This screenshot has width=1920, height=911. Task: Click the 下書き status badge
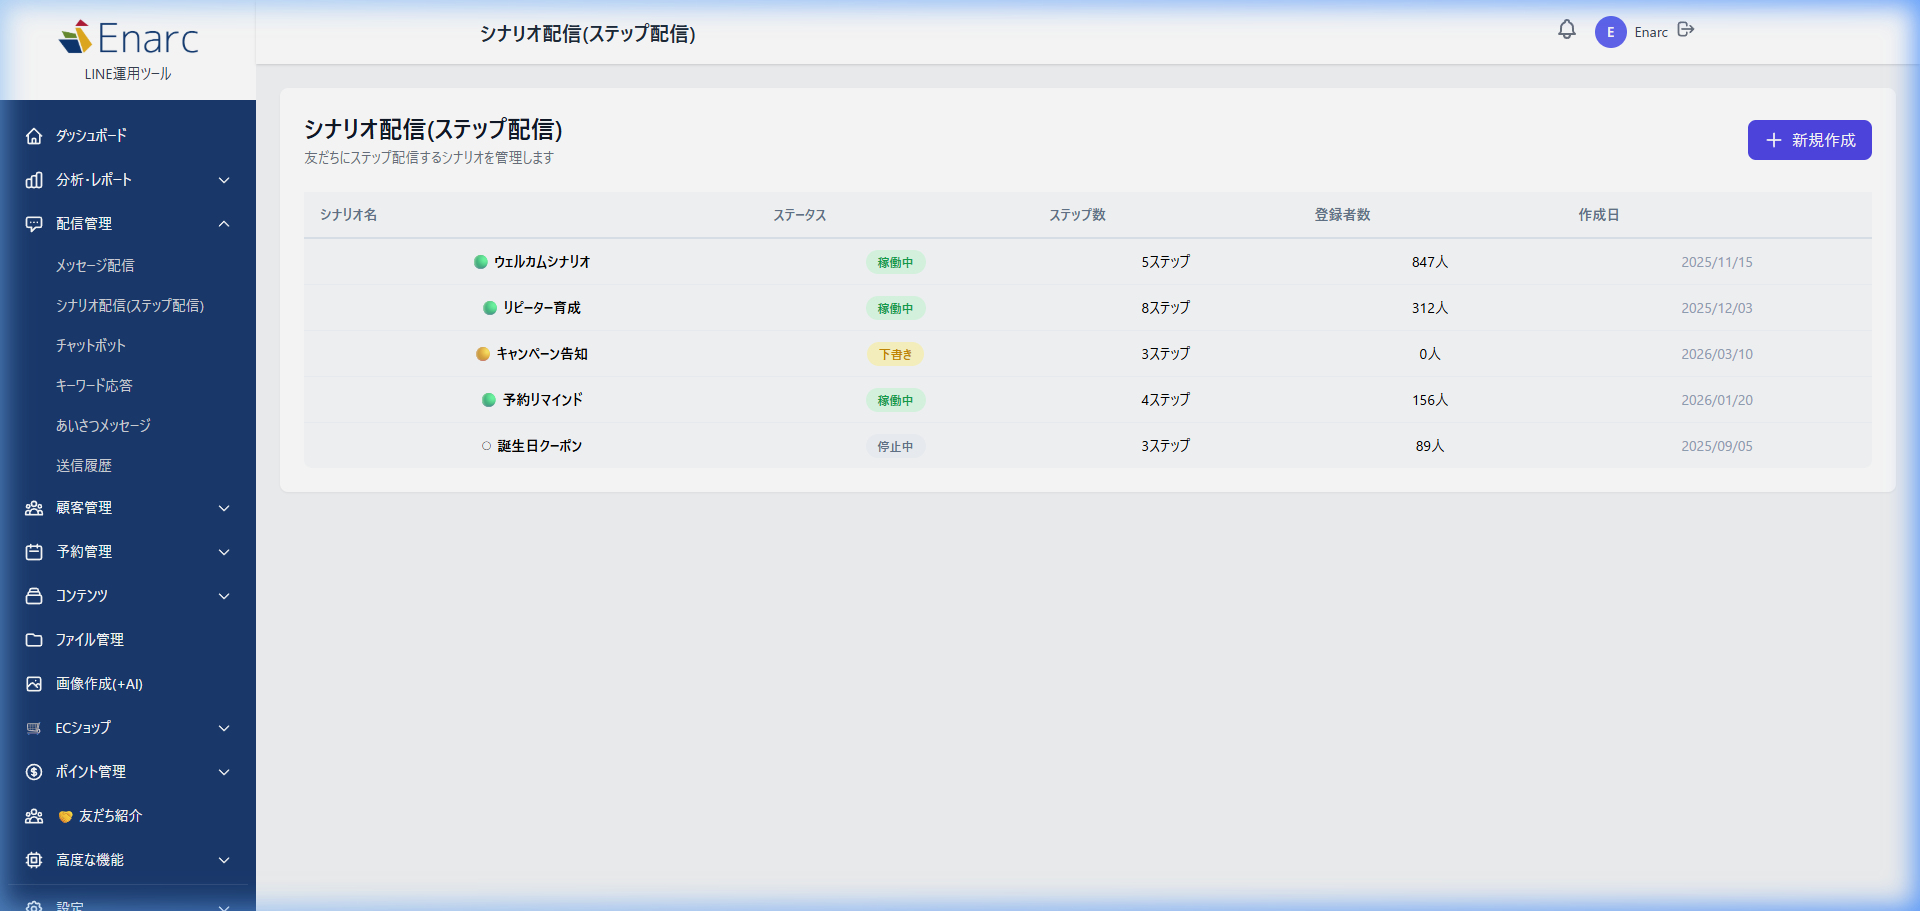895,354
